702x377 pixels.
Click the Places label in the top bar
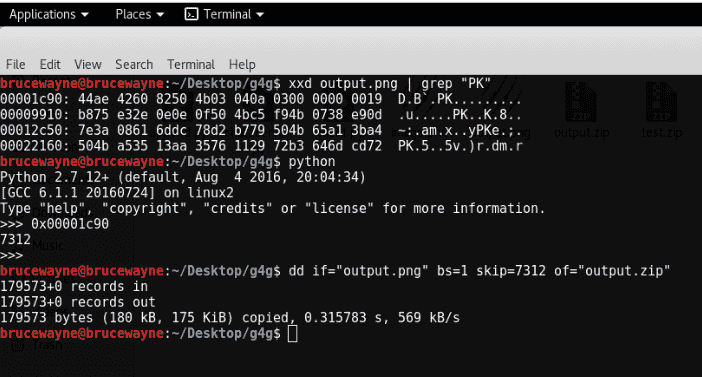tap(133, 14)
